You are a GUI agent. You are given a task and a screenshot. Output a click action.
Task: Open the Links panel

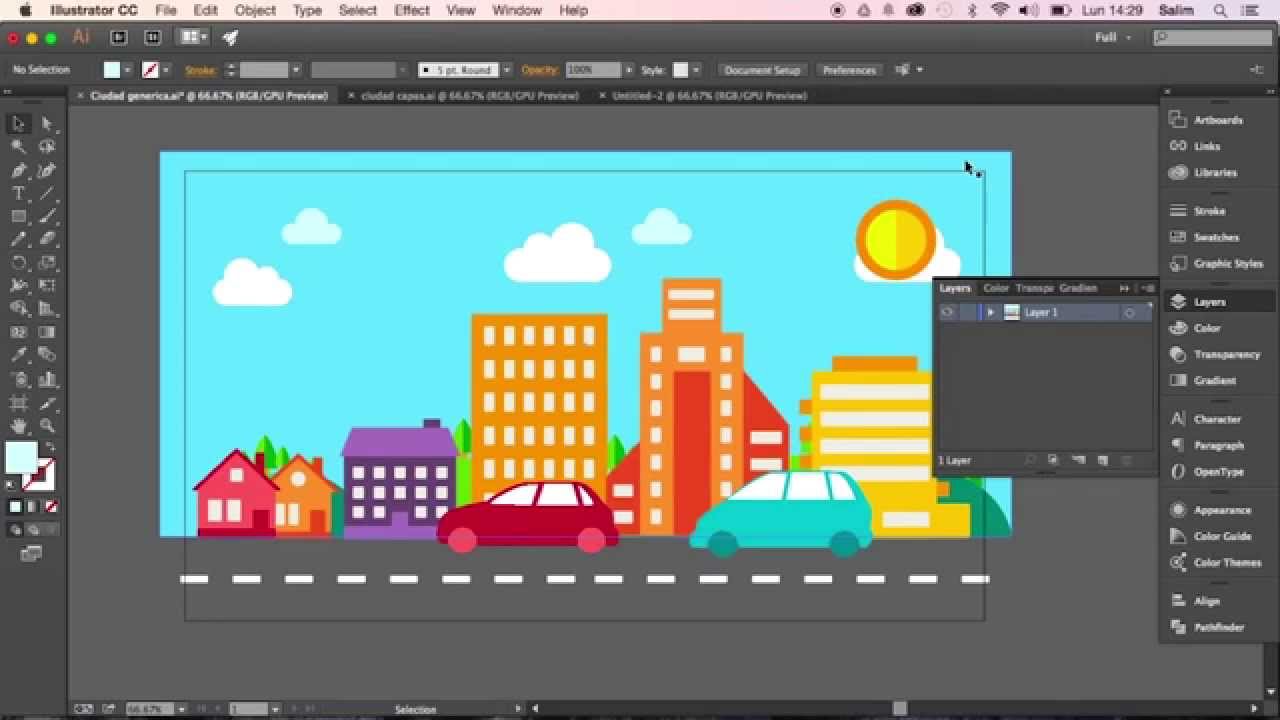coord(1195,146)
